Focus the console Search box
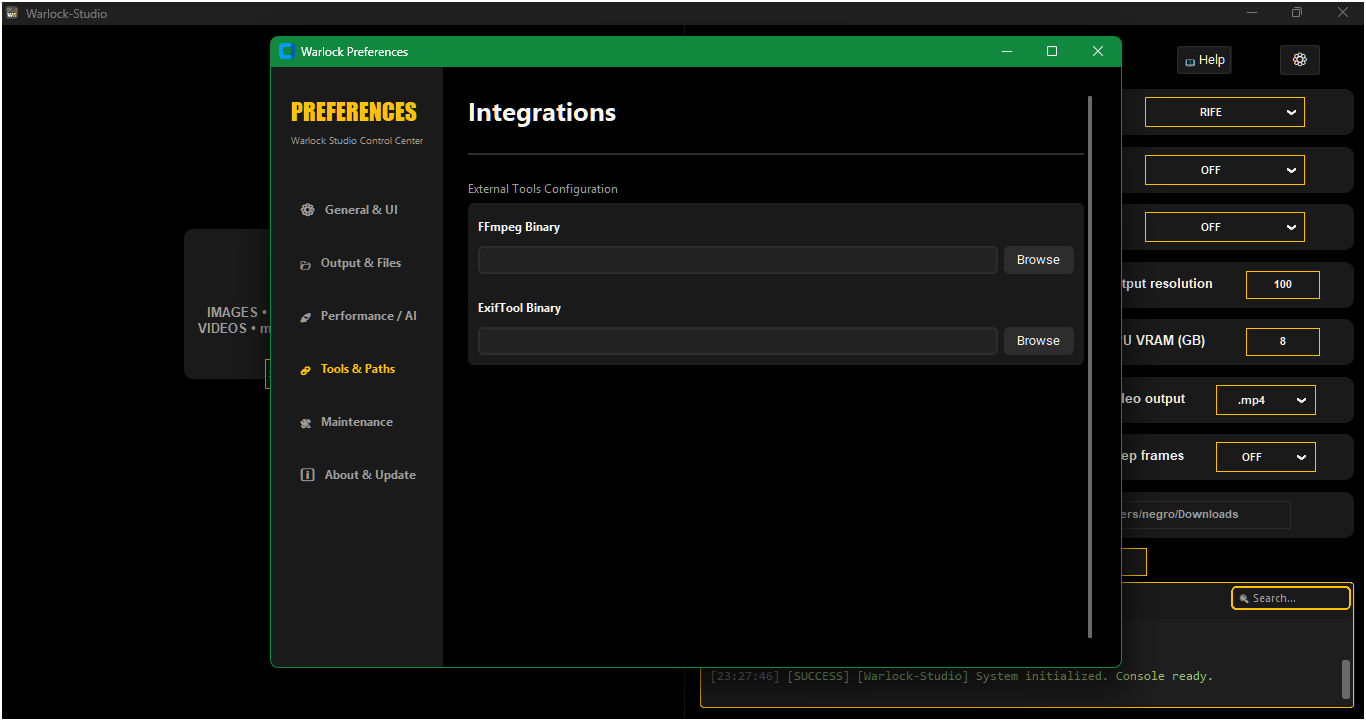1366x721 pixels. [x=1291, y=598]
